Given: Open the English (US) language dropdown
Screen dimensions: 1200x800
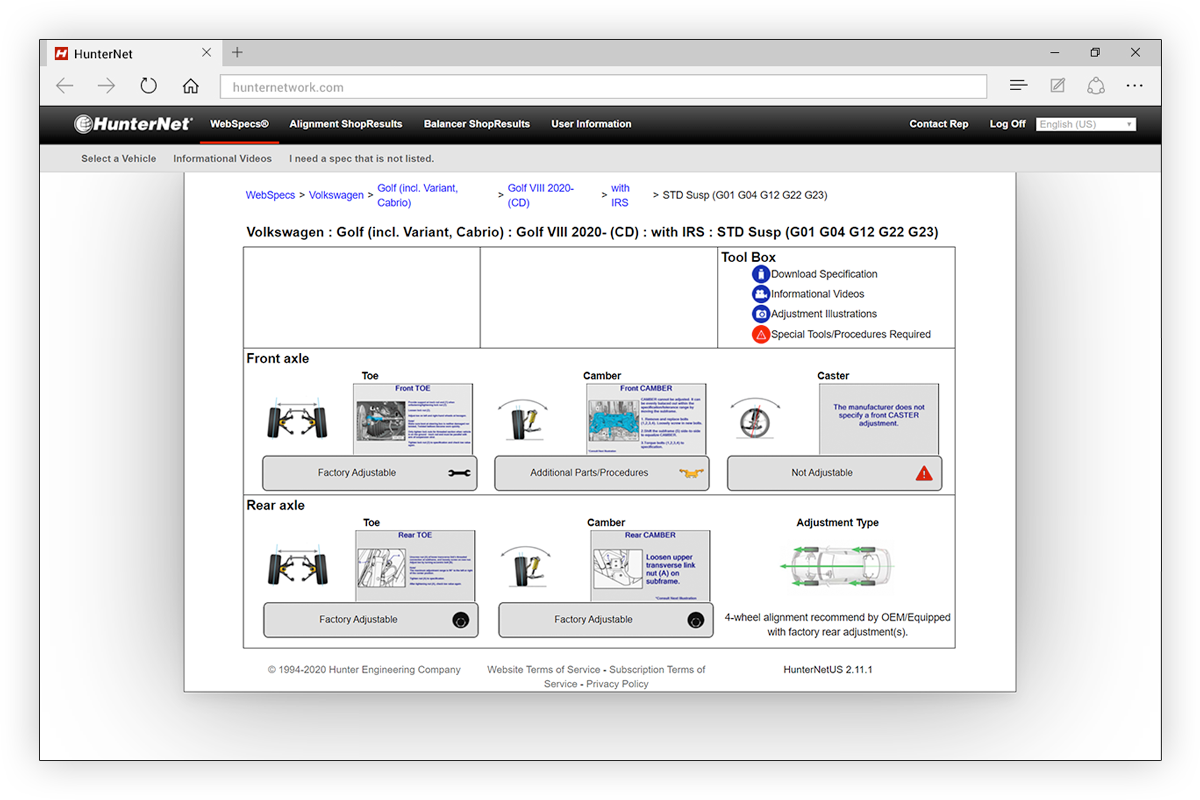Looking at the screenshot, I should (x=1086, y=124).
